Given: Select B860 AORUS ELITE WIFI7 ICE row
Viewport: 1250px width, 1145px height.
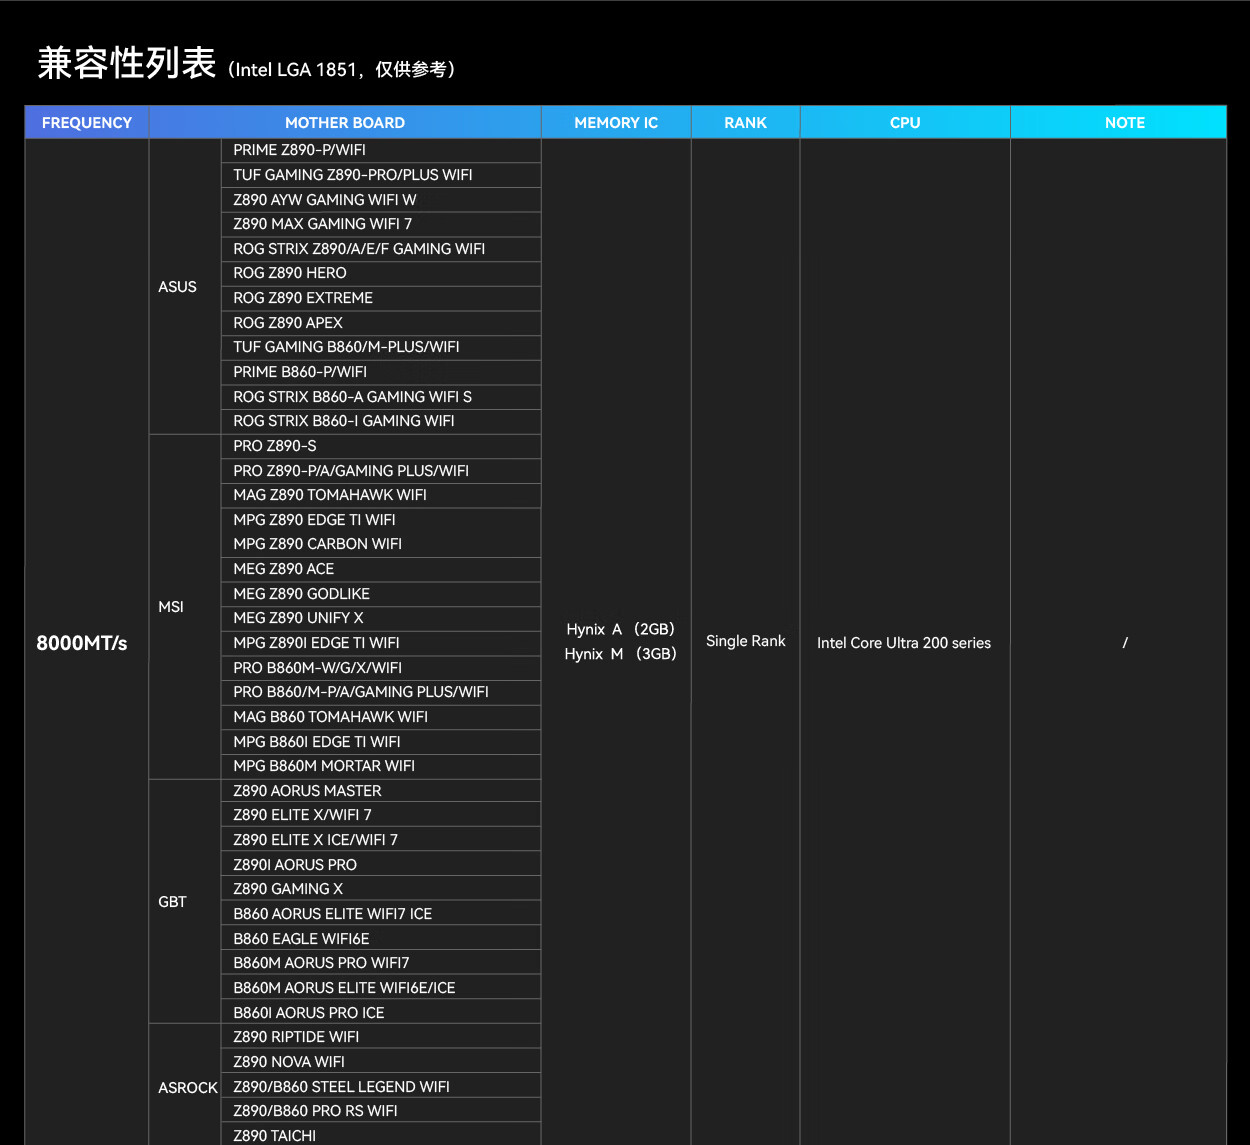Looking at the screenshot, I should 381,914.
